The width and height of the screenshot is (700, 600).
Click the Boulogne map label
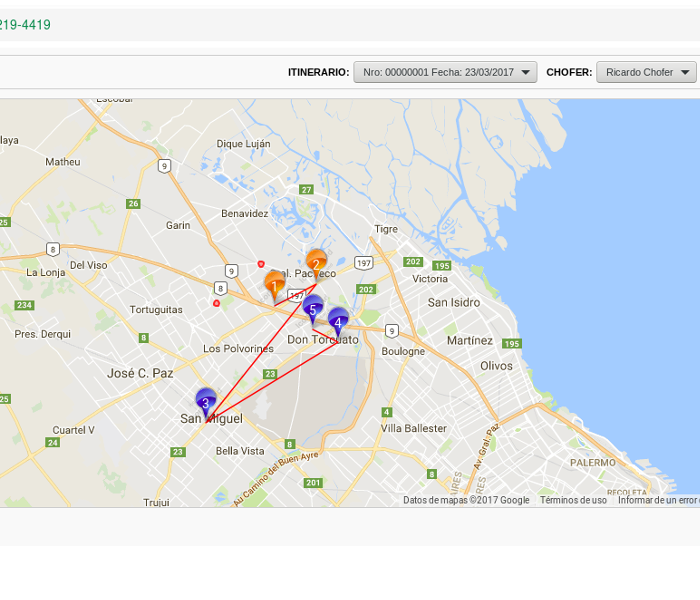click(x=403, y=351)
